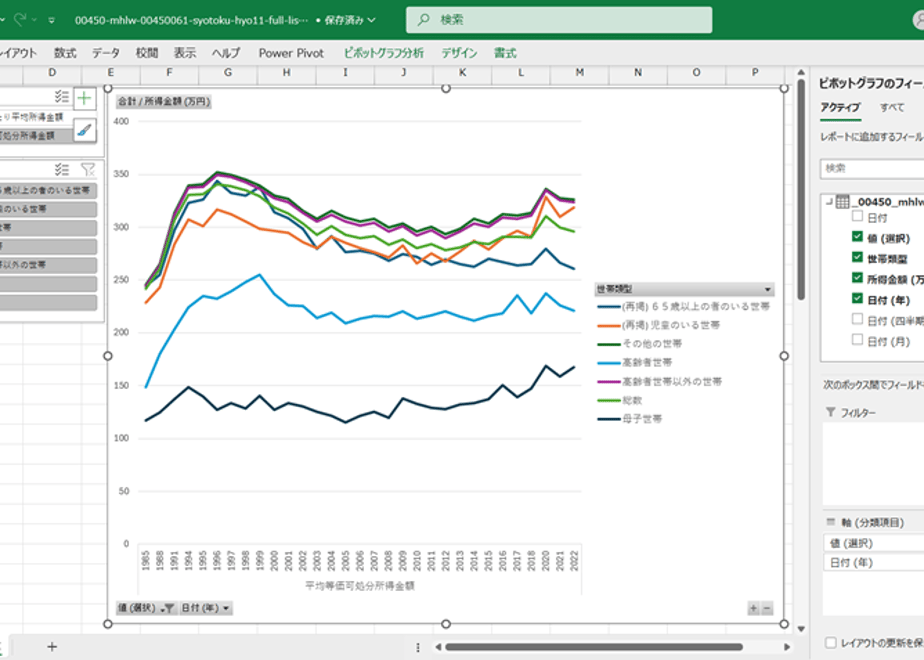
Task: Click the vertical scrollbar up arrow
Action: (x=801, y=72)
